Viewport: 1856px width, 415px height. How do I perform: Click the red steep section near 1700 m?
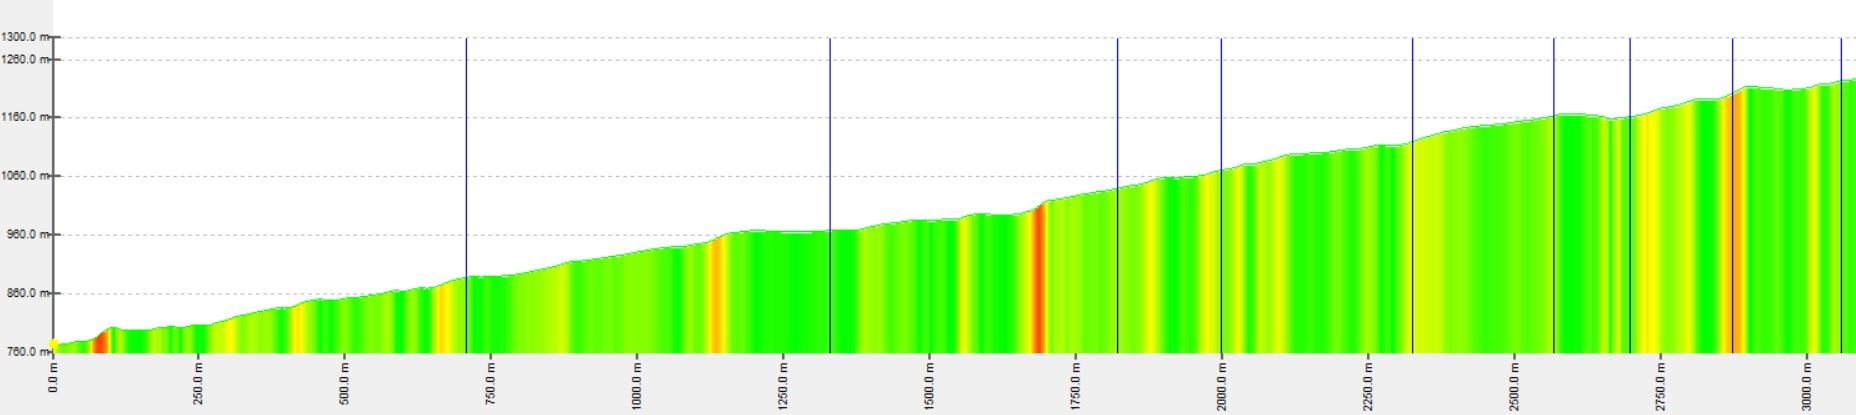pyautogui.click(x=1039, y=280)
